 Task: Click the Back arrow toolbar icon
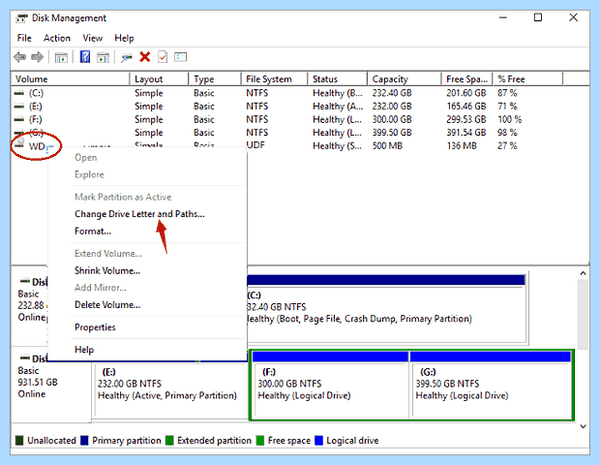(20, 57)
